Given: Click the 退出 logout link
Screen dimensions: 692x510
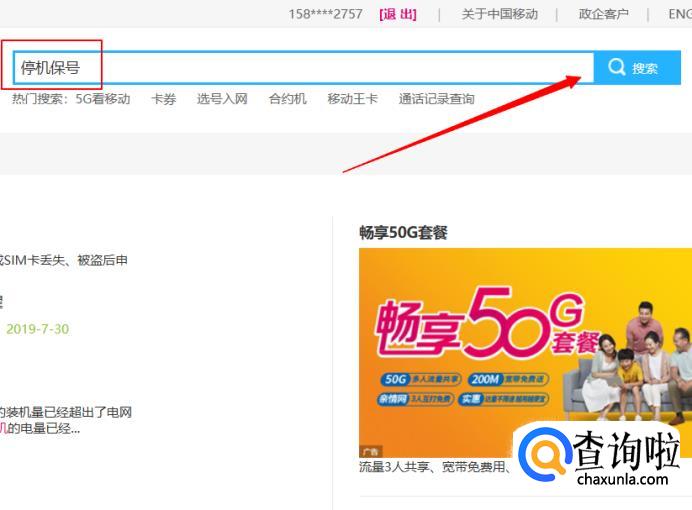Looking at the screenshot, I should (398, 14).
